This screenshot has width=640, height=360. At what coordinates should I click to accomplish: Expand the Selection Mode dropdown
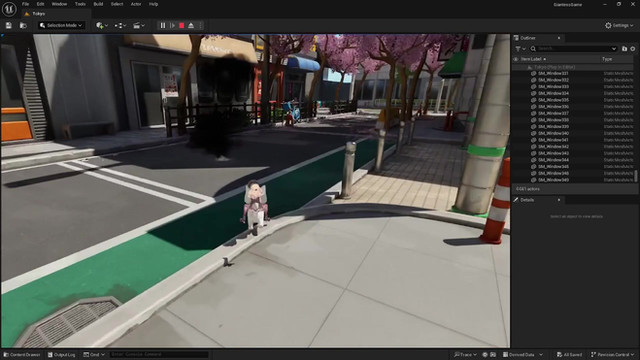[x=62, y=25]
